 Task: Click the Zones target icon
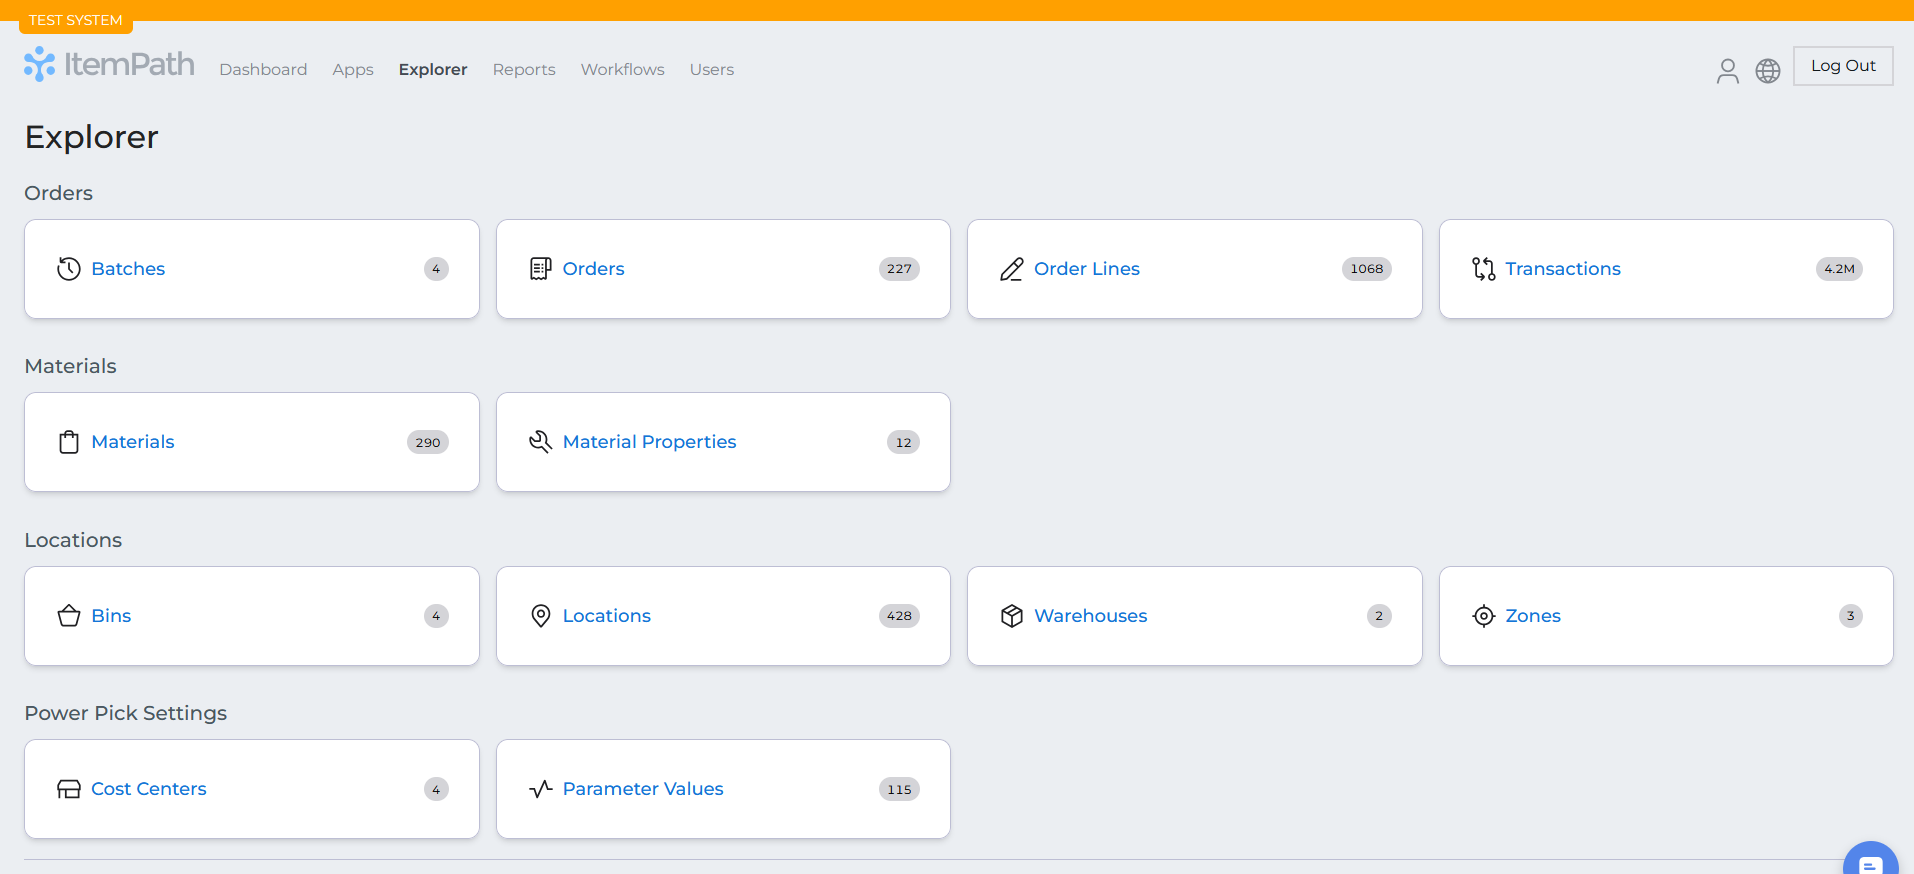(1483, 616)
